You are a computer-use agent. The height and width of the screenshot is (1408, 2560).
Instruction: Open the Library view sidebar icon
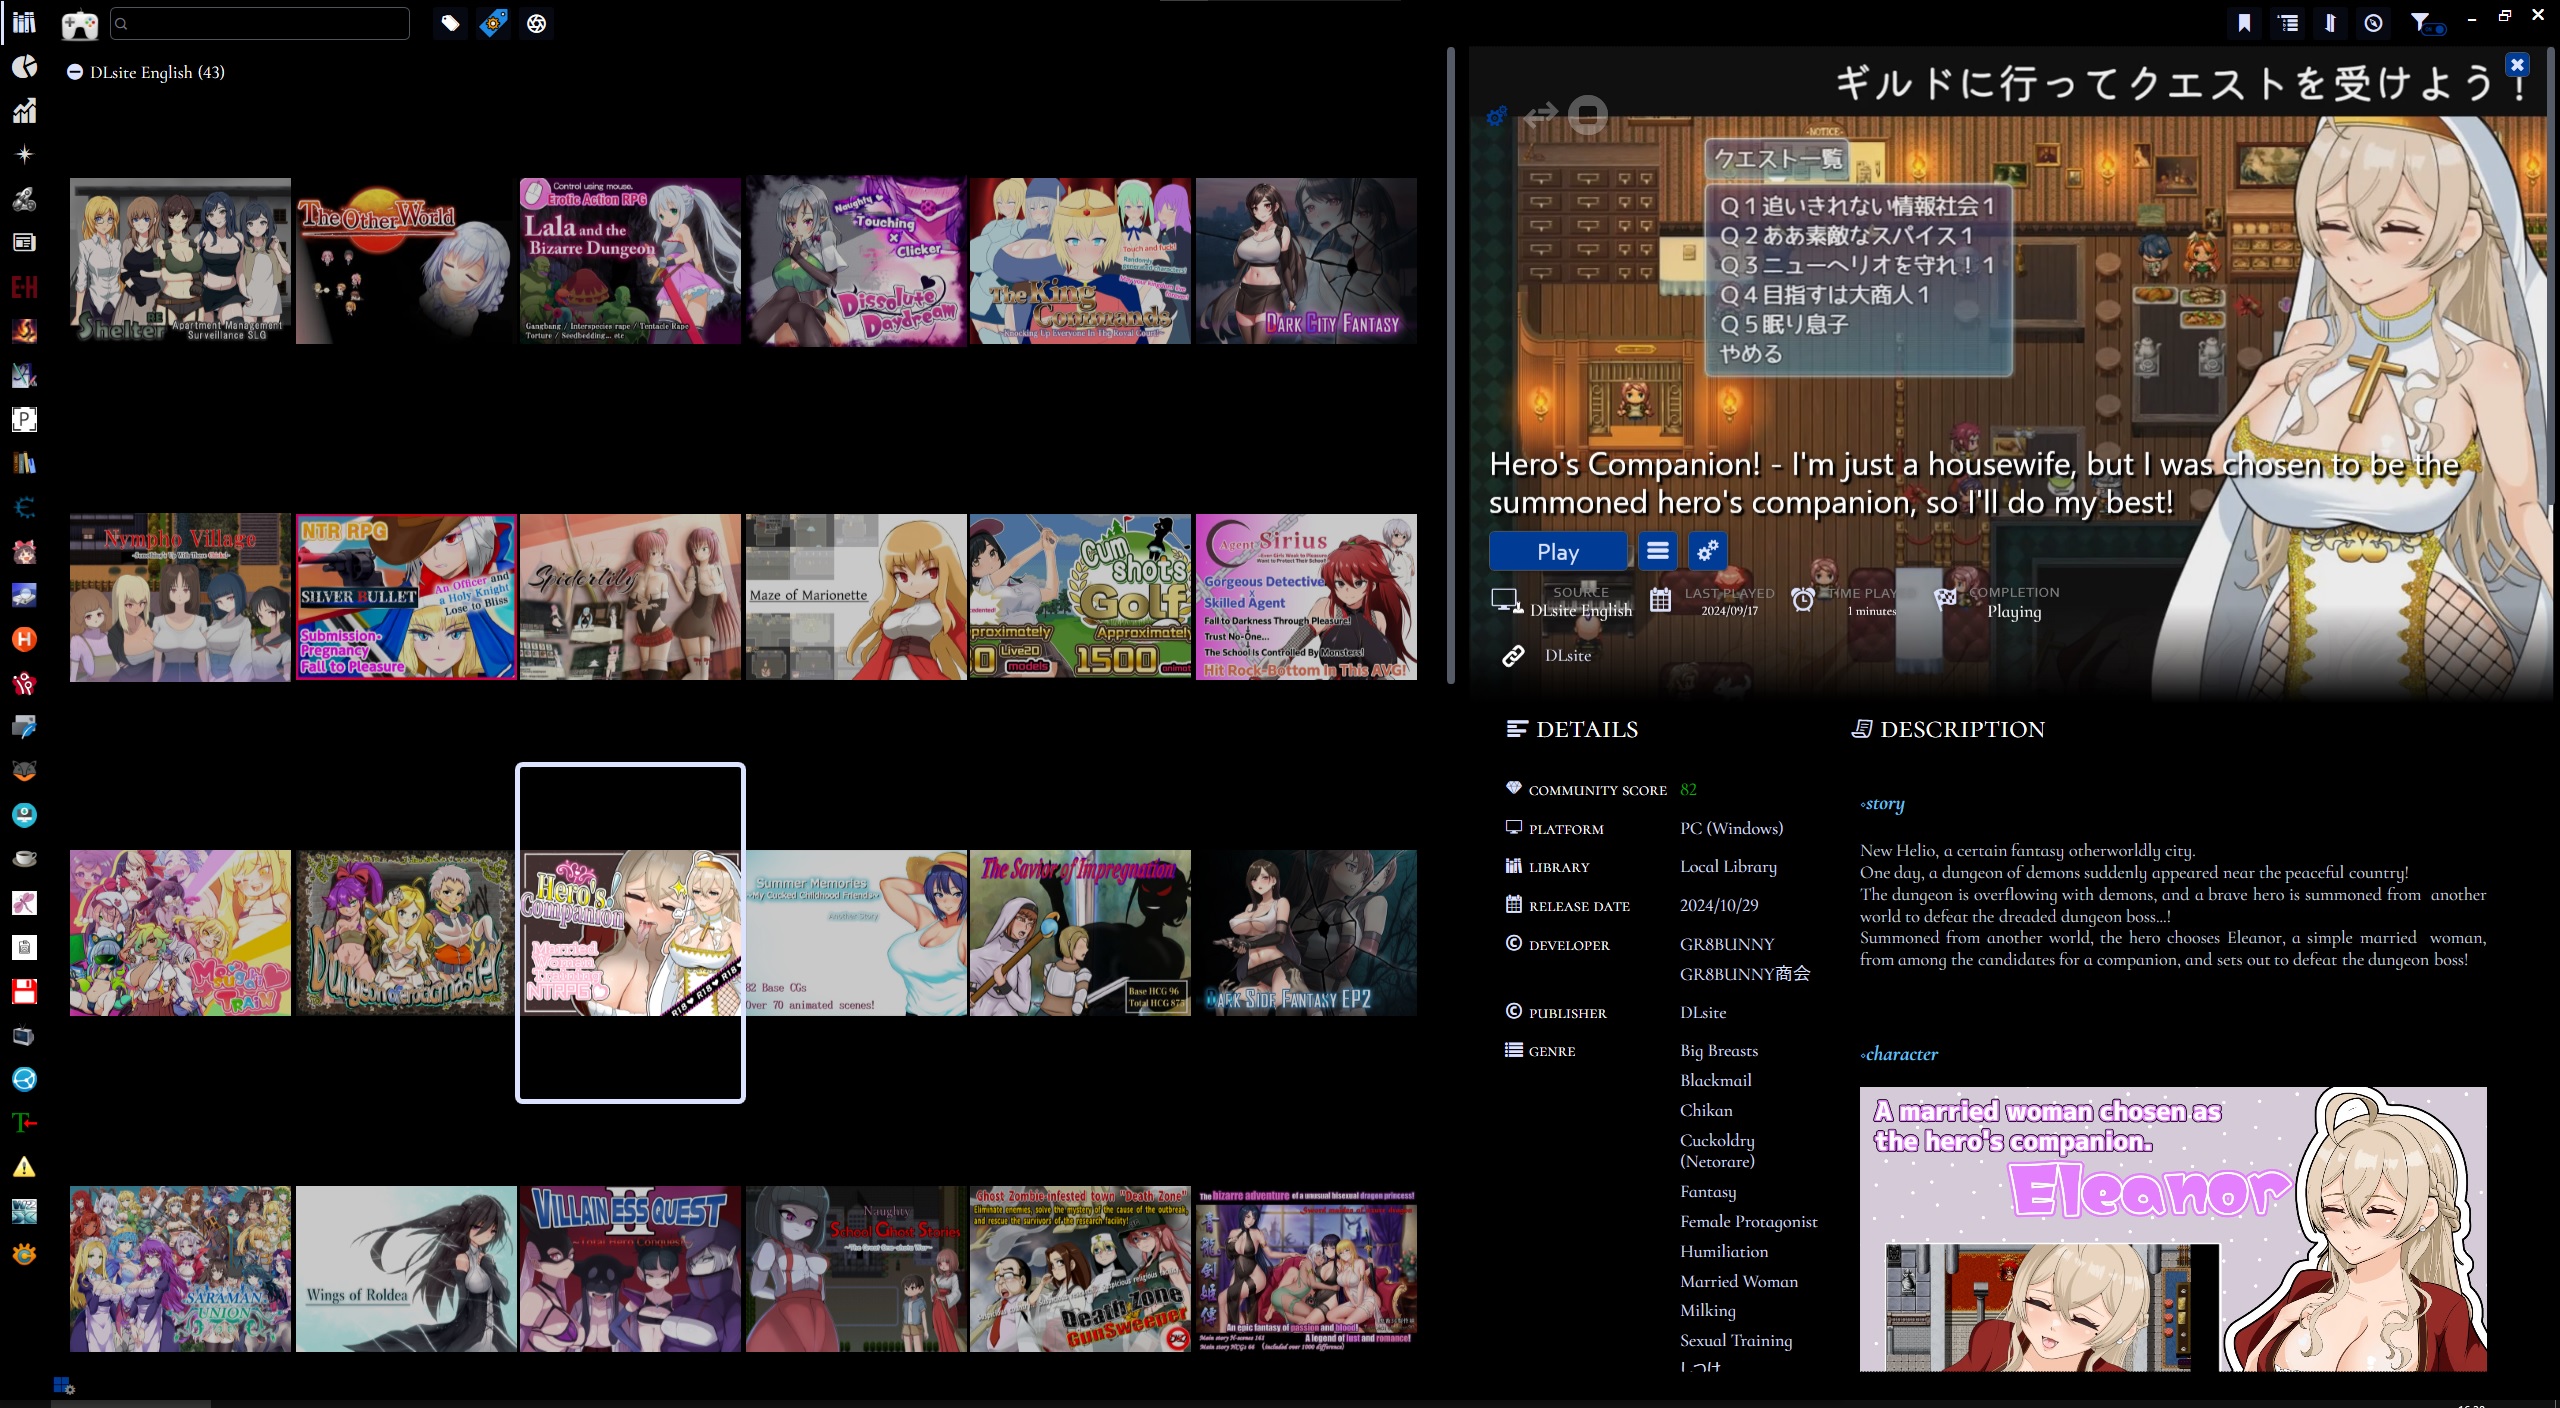coord(24,22)
